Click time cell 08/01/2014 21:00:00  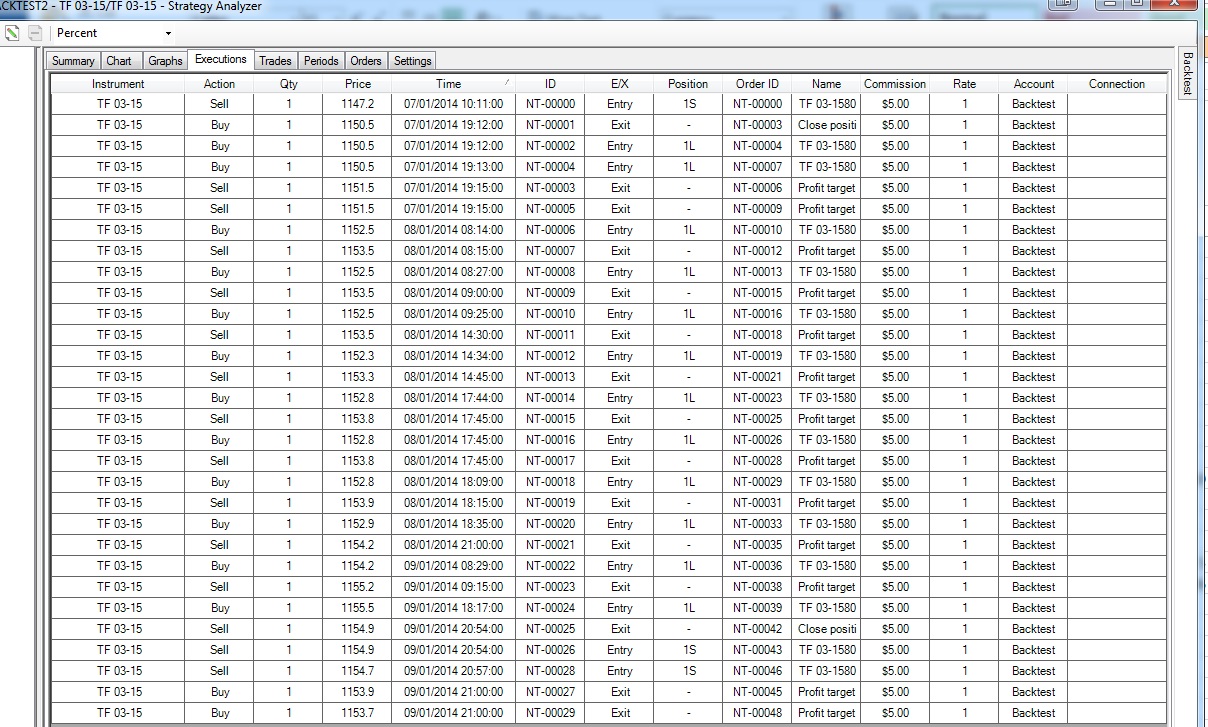tap(454, 545)
